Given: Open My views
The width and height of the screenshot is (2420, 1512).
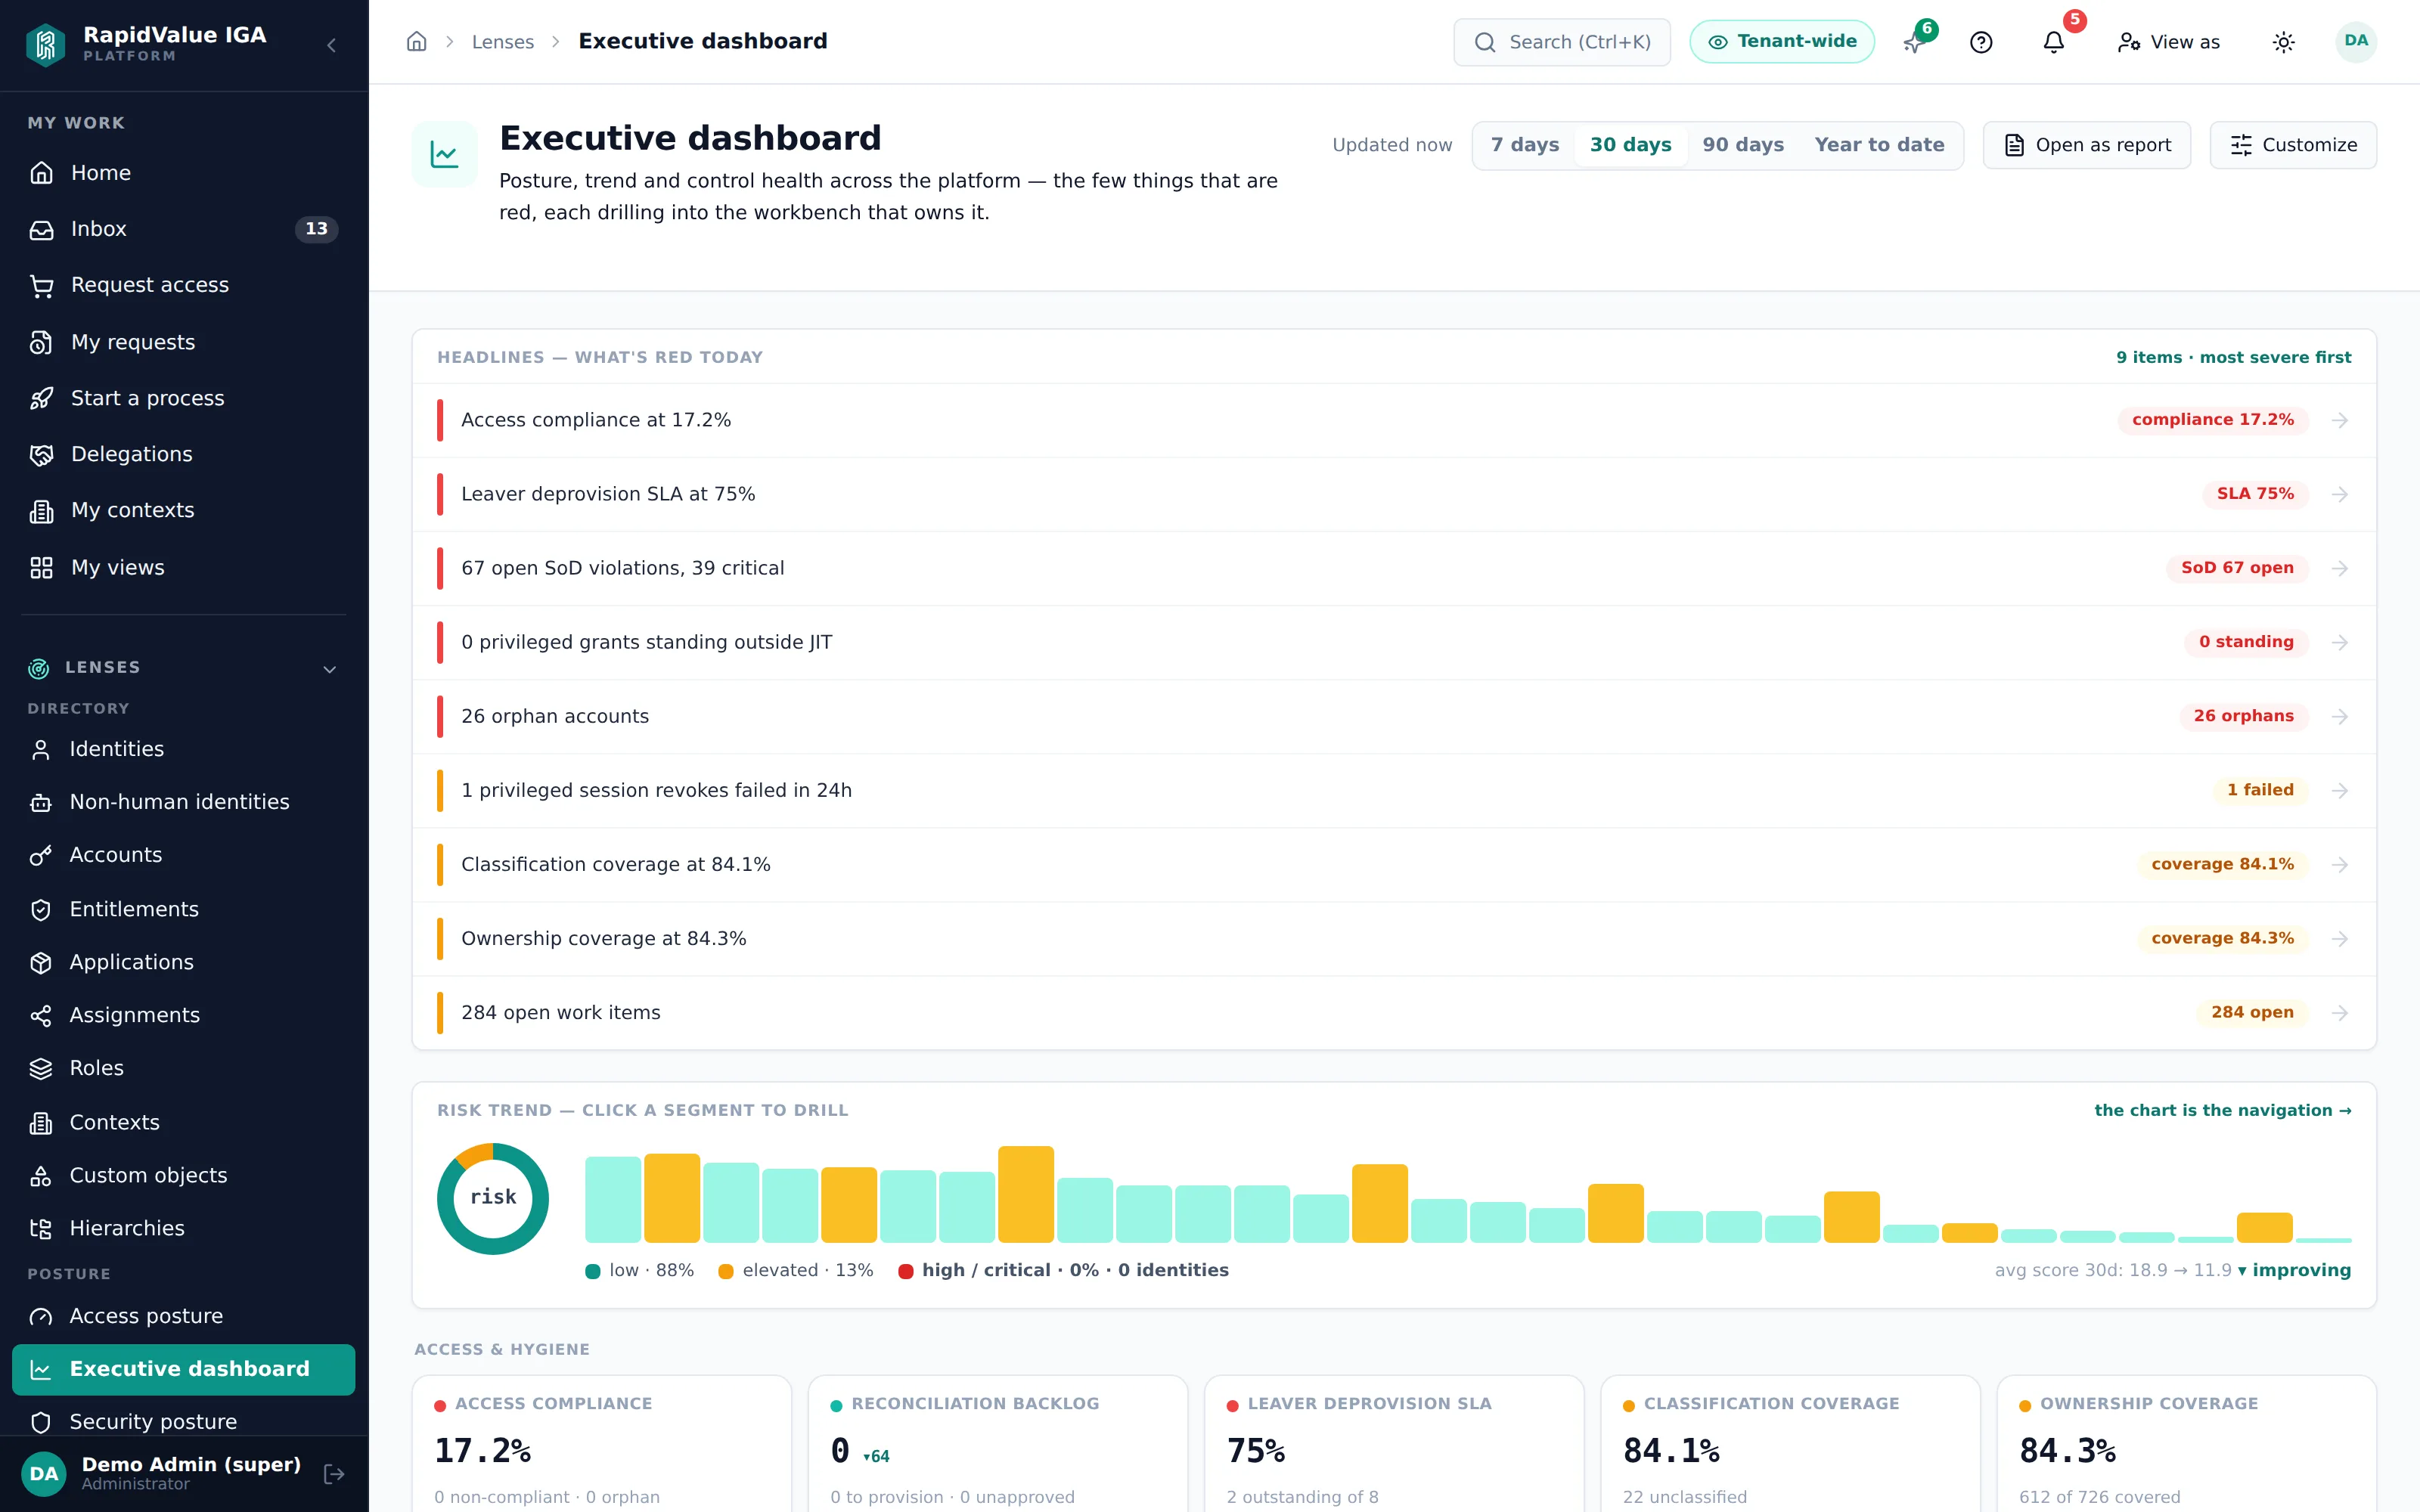Looking at the screenshot, I should pos(184,567).
